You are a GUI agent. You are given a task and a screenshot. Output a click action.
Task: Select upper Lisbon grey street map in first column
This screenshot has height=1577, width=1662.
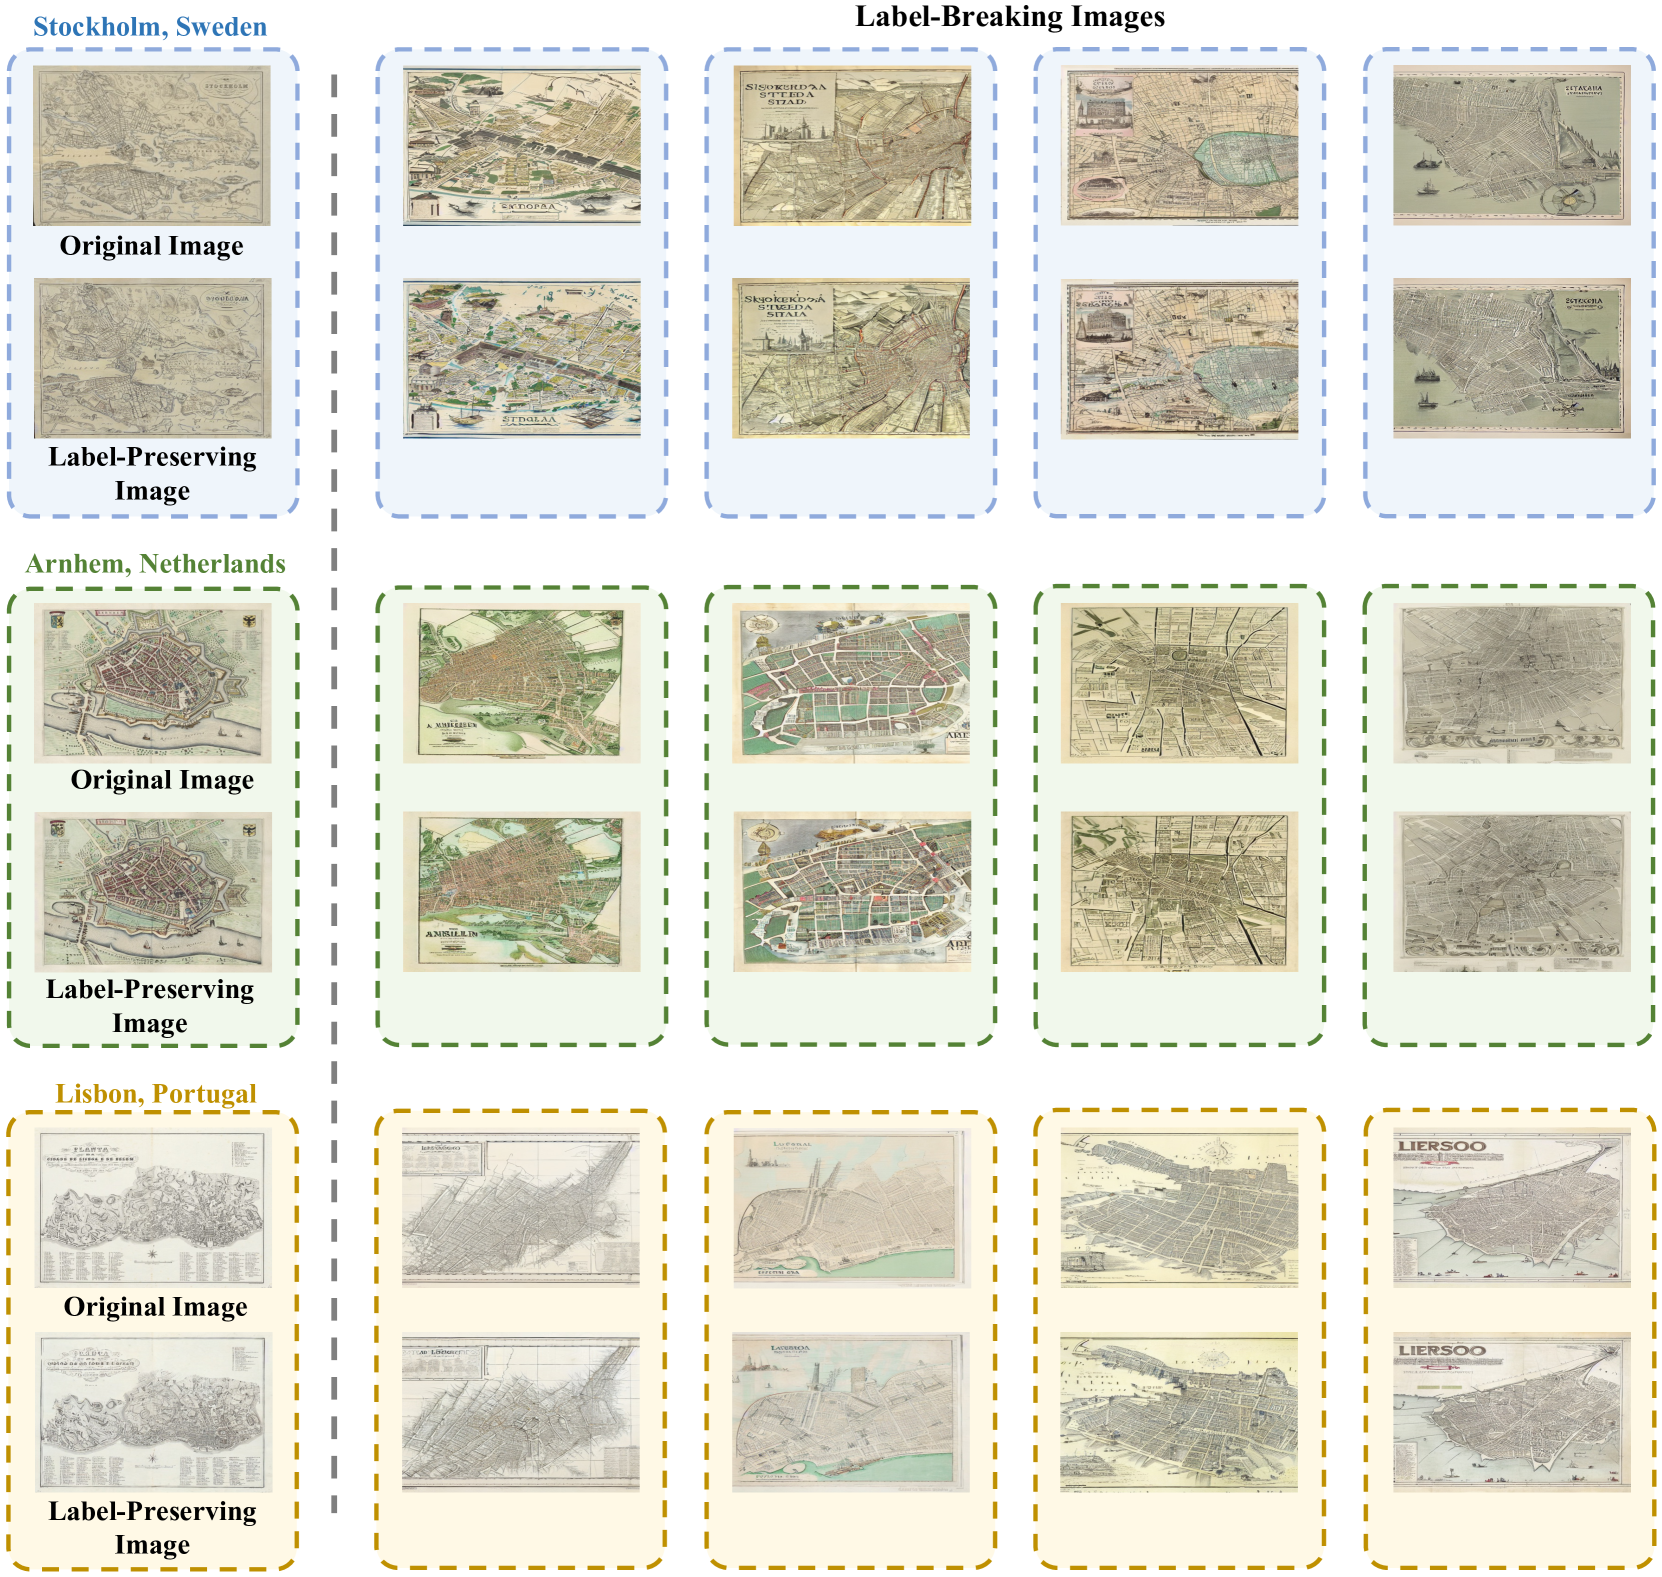[x=521, y=1208]
